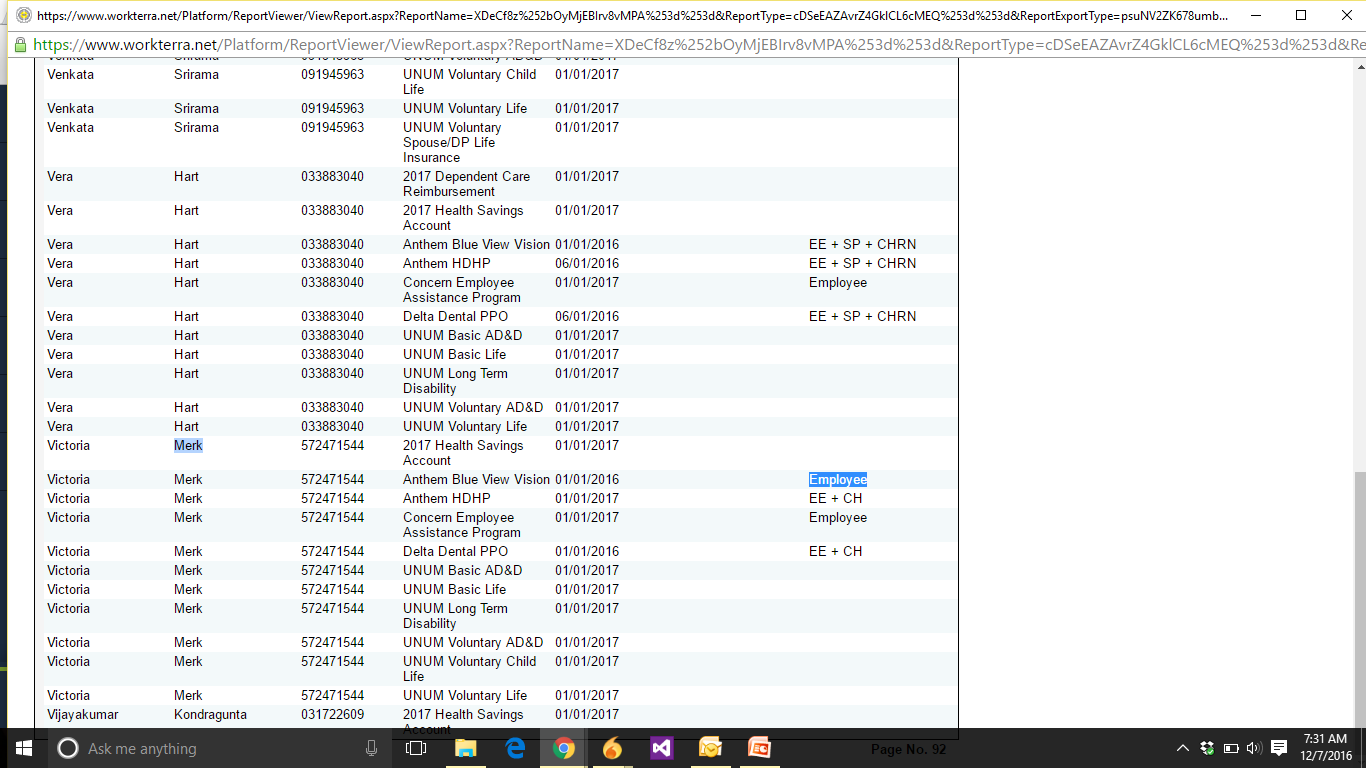Maximize the report viewer window

tap(1300, 16)
